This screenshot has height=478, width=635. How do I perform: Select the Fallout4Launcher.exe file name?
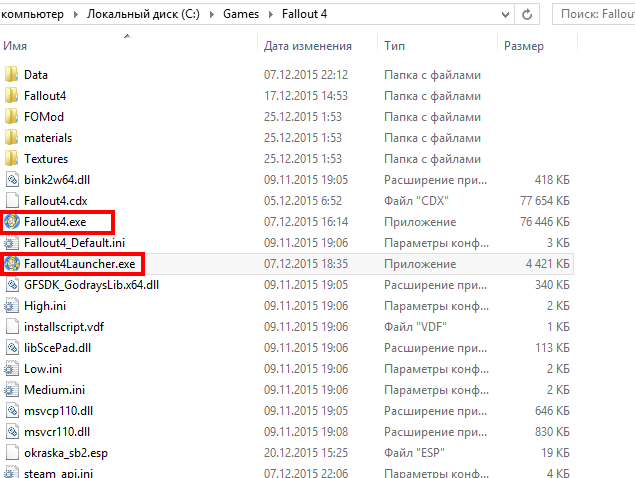tap(79, 264)
